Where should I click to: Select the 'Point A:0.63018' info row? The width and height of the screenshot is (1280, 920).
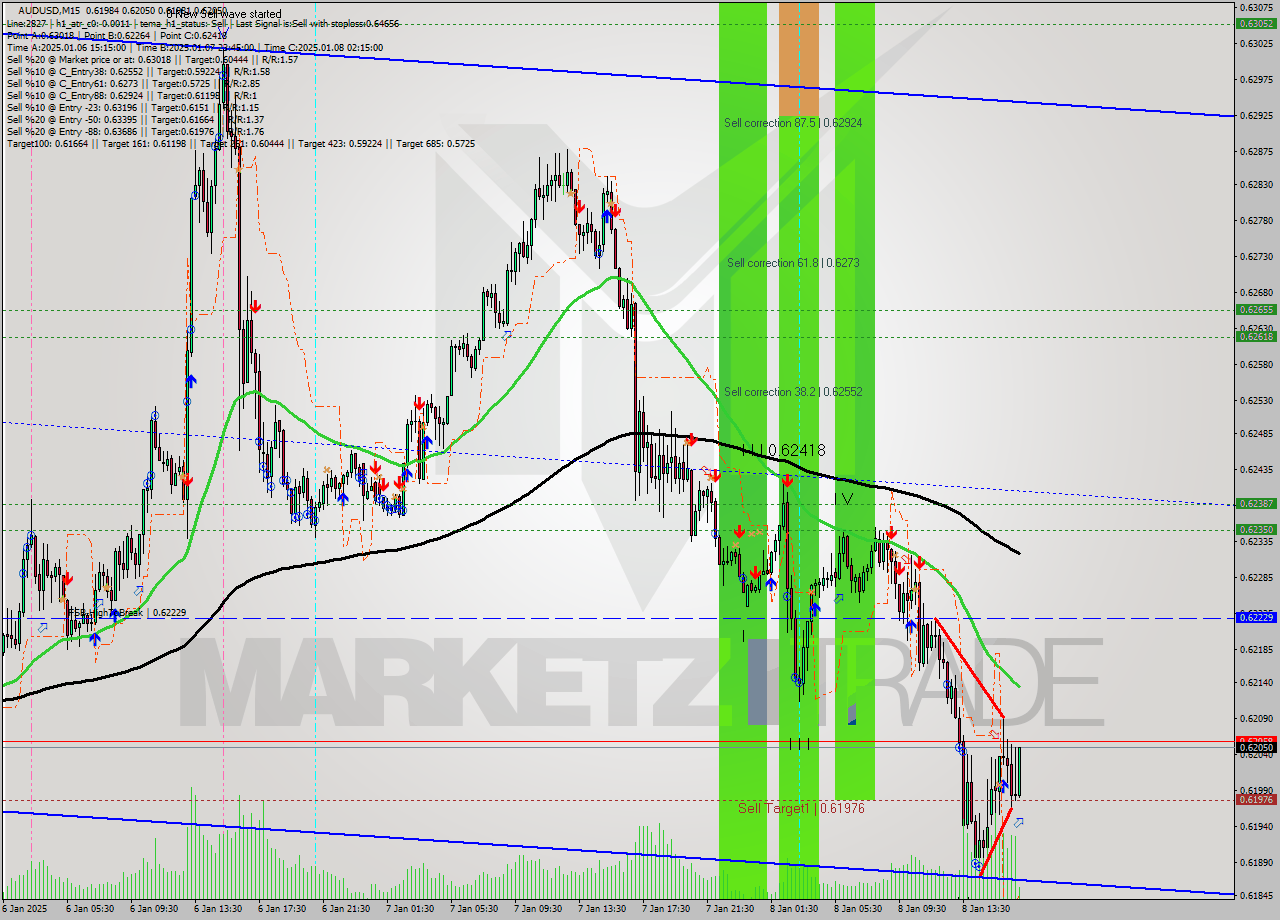pos(117,35)
